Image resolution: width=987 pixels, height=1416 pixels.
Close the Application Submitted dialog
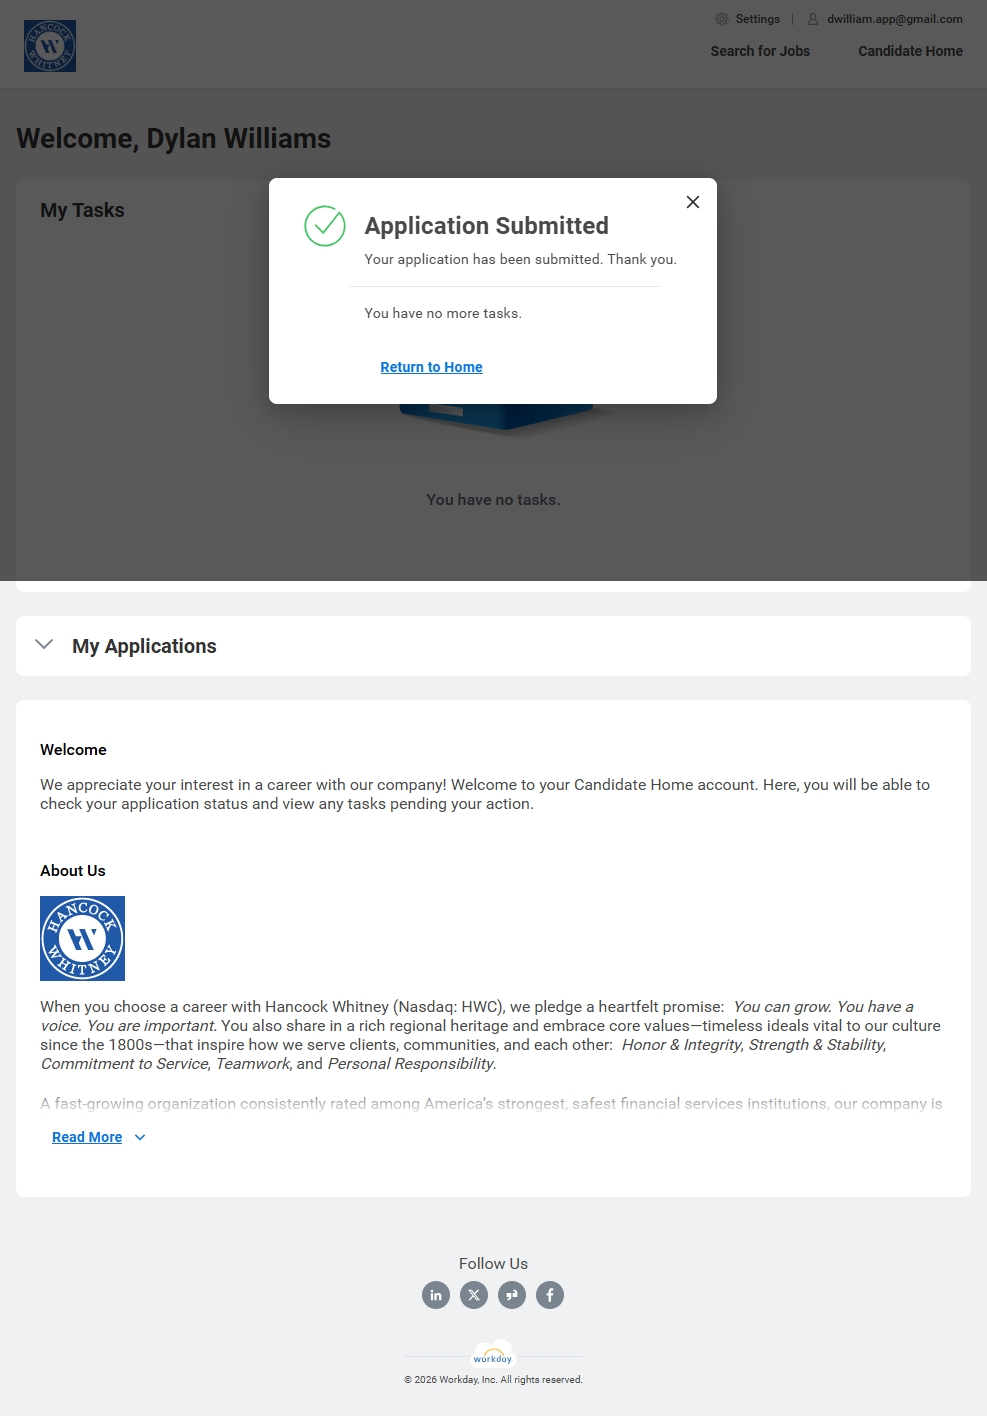click(x=693, y=202)
